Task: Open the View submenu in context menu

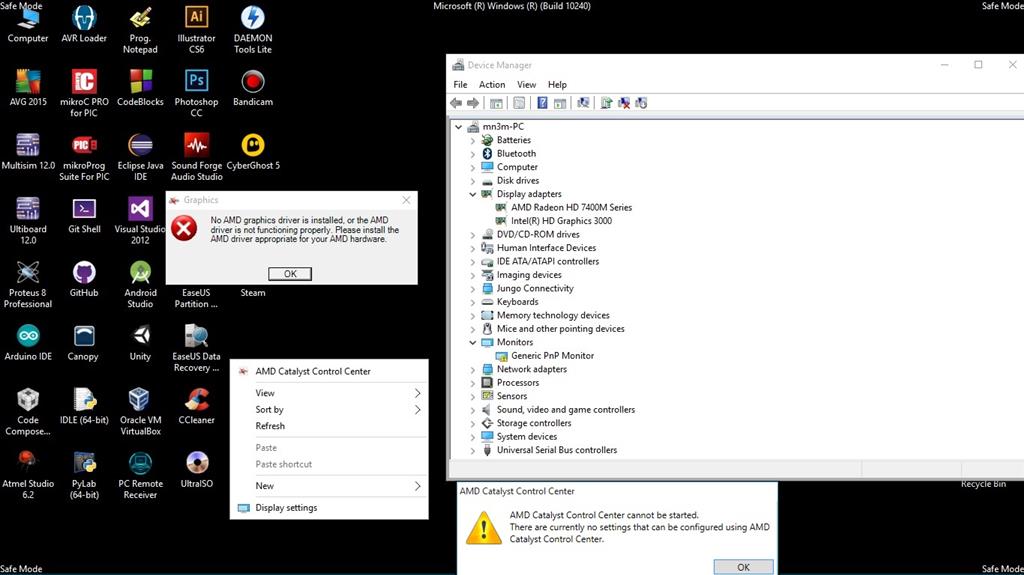Action: [x=329, y=393]
